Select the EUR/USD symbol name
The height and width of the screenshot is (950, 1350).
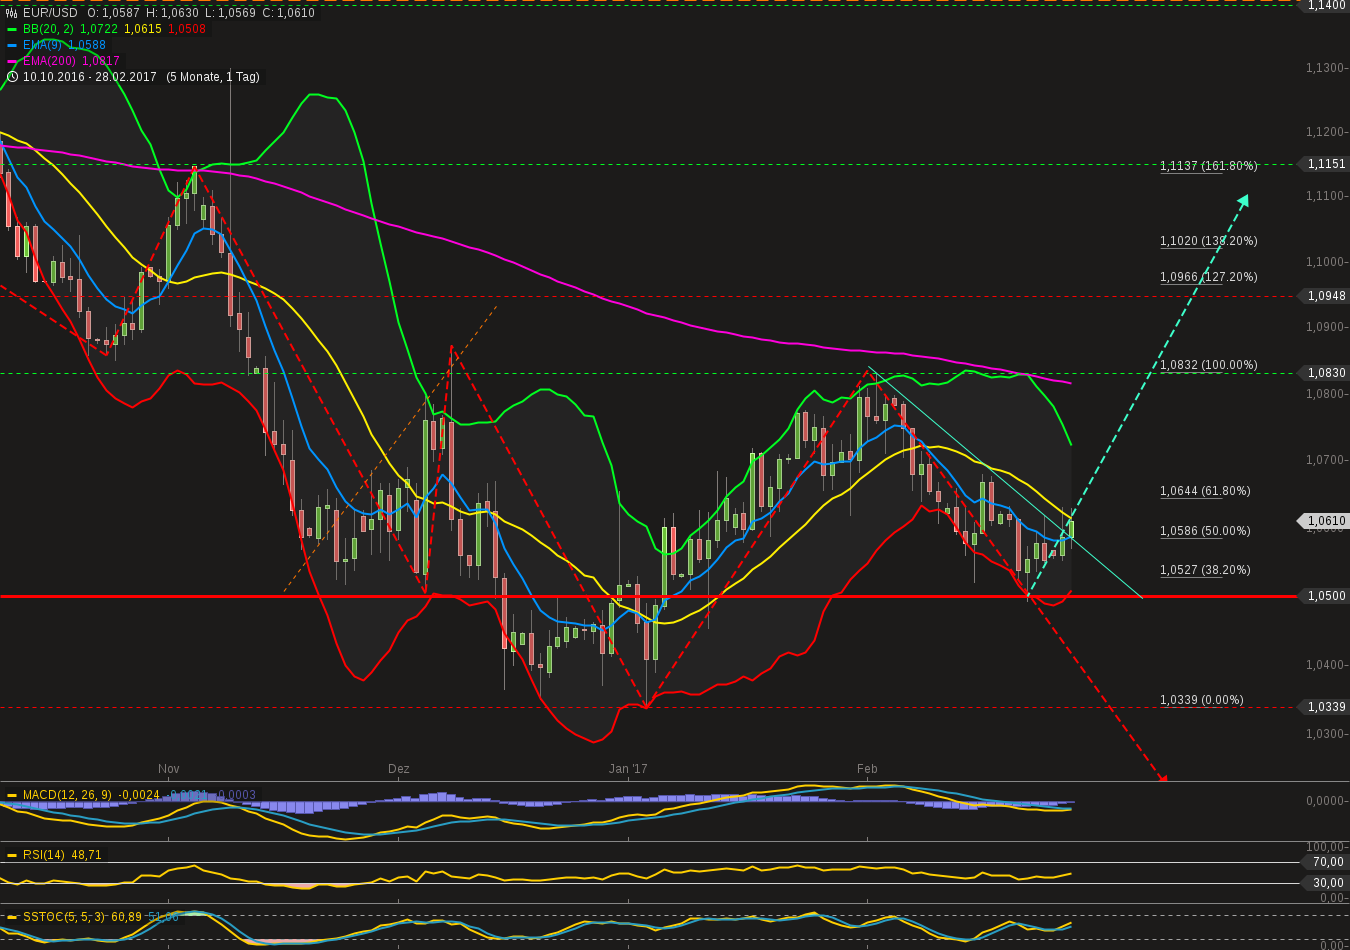50,13
